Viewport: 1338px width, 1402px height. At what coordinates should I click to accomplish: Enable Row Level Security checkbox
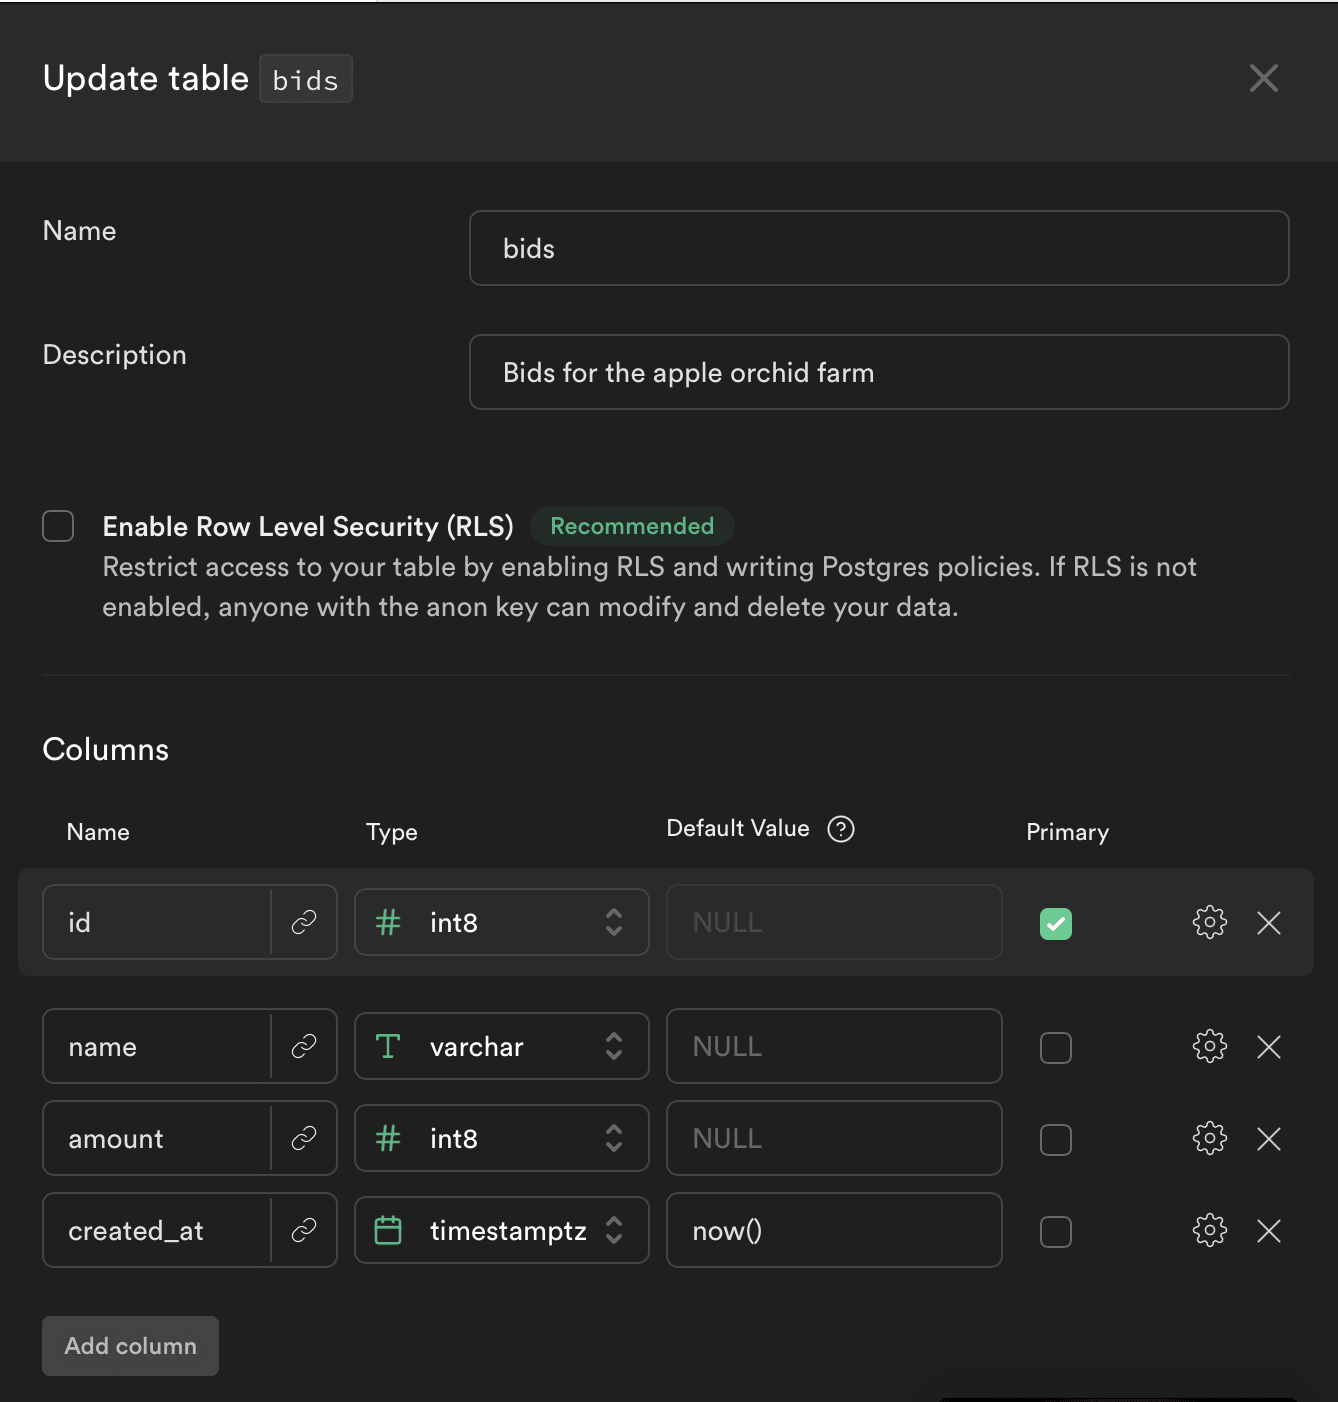click(58, 526)
